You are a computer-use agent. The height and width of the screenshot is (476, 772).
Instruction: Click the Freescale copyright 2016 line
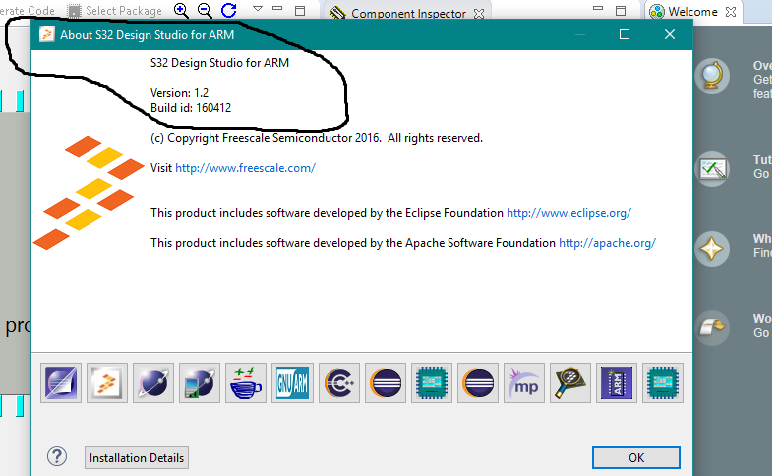point(316,138)
